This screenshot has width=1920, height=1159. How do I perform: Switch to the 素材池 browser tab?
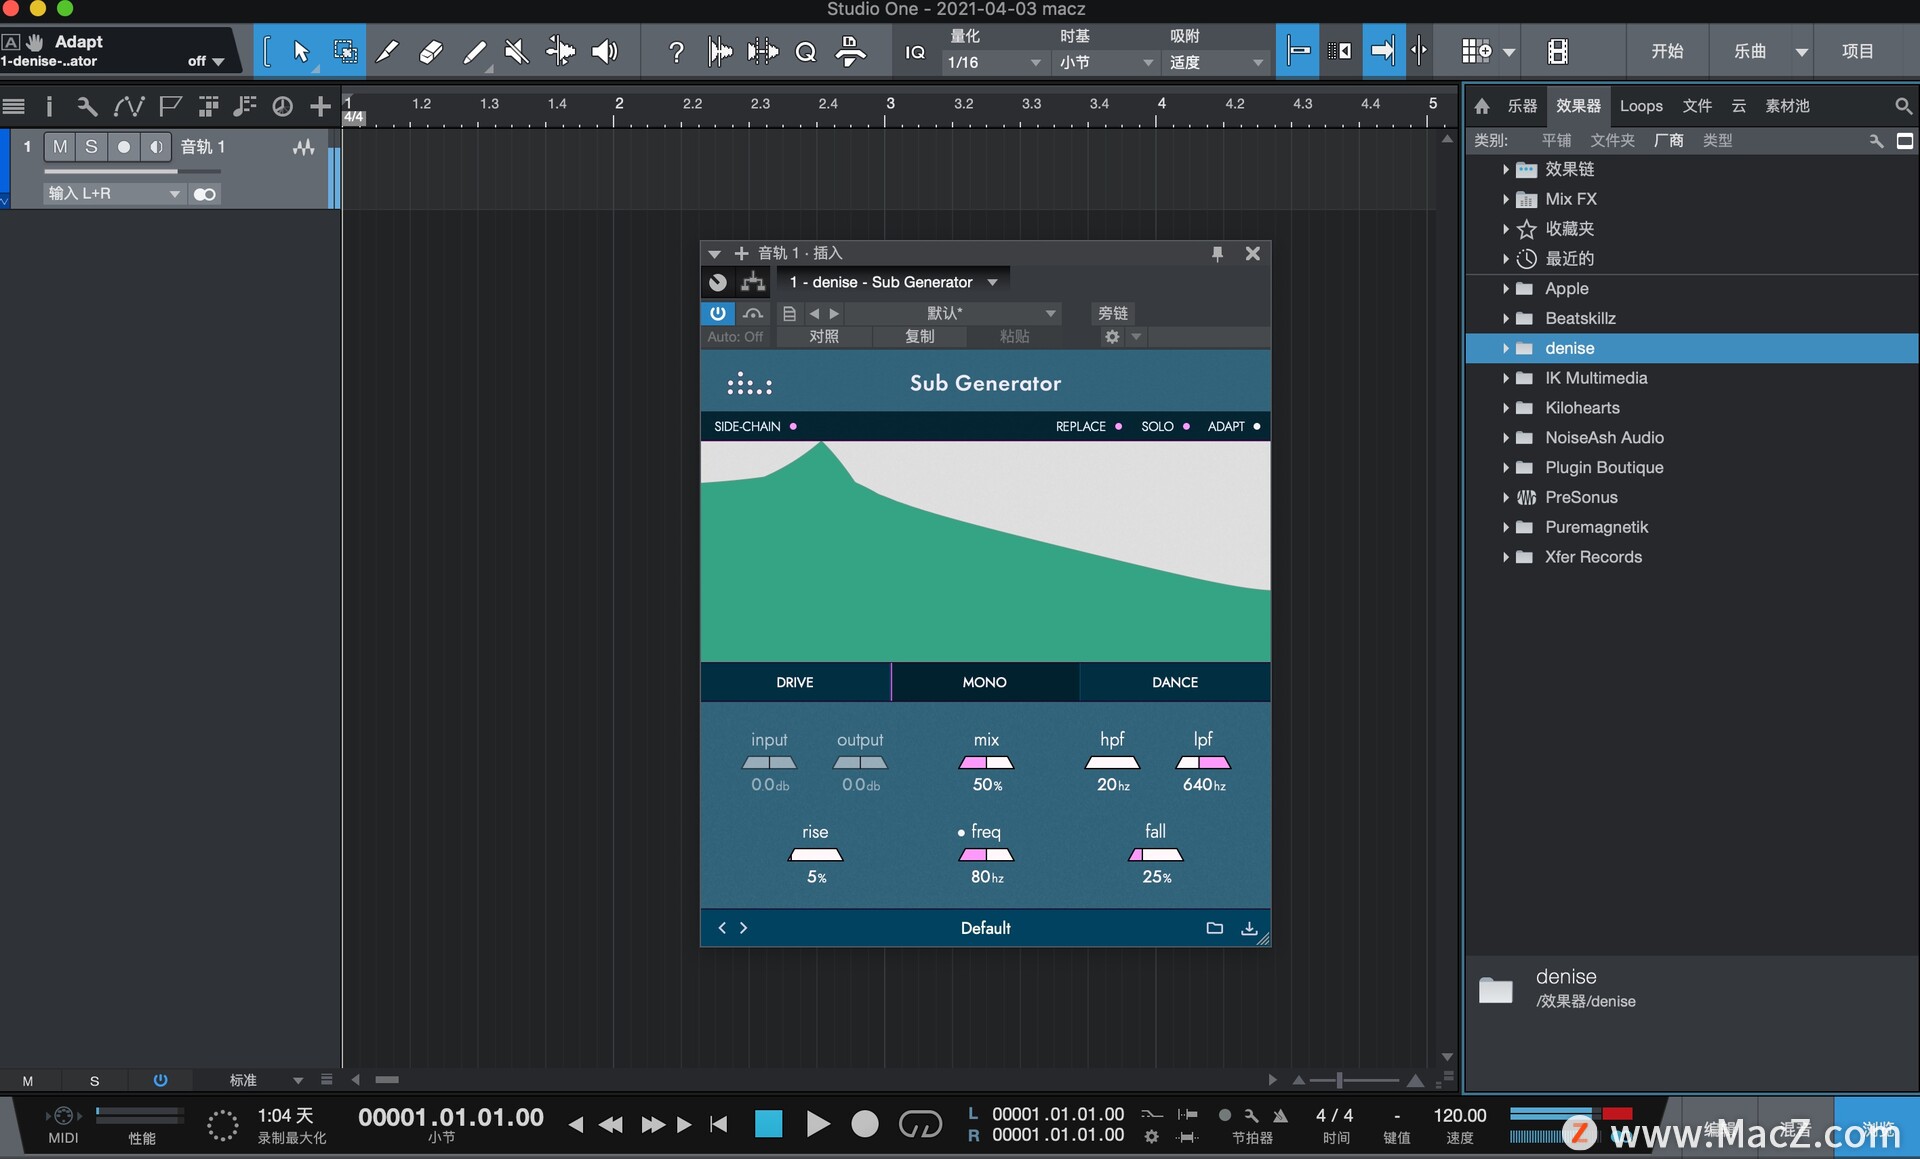pyautogui.click(x=1787, y=106)
